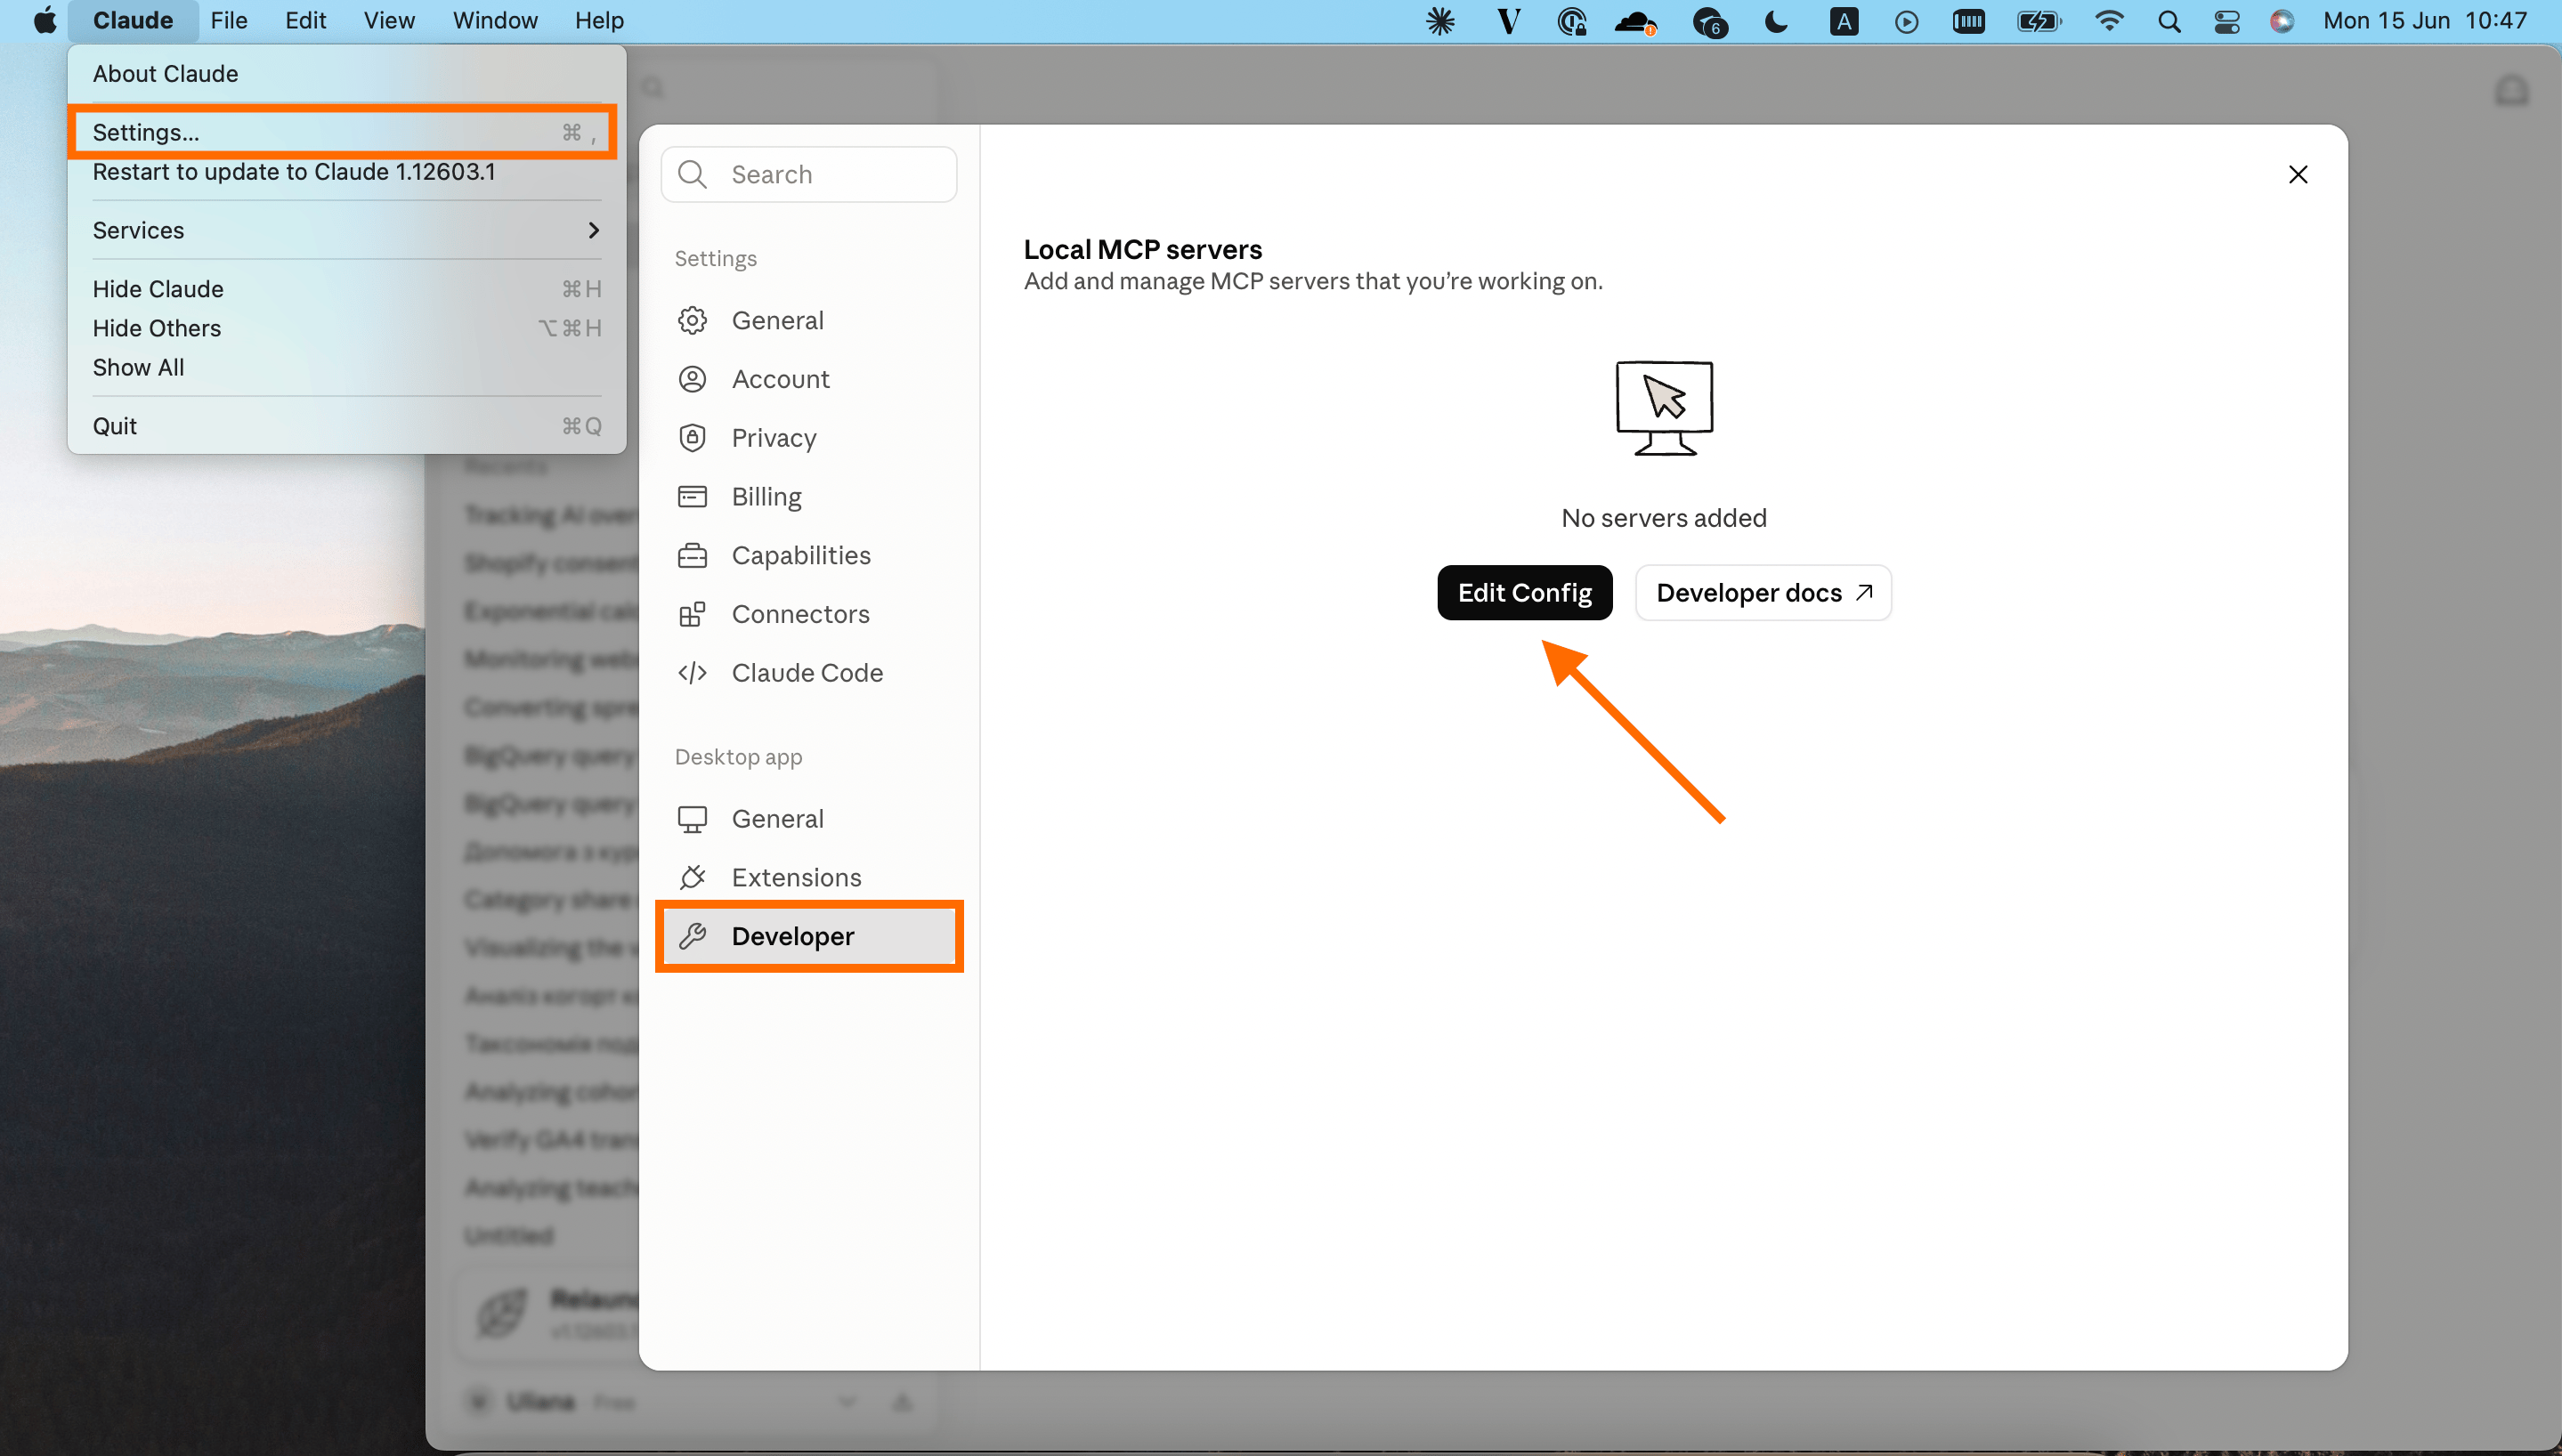The height and width of the screenshot is (1456, 2562).
Task: Switch to Extensions settings
Action: (x=809, y=877)
